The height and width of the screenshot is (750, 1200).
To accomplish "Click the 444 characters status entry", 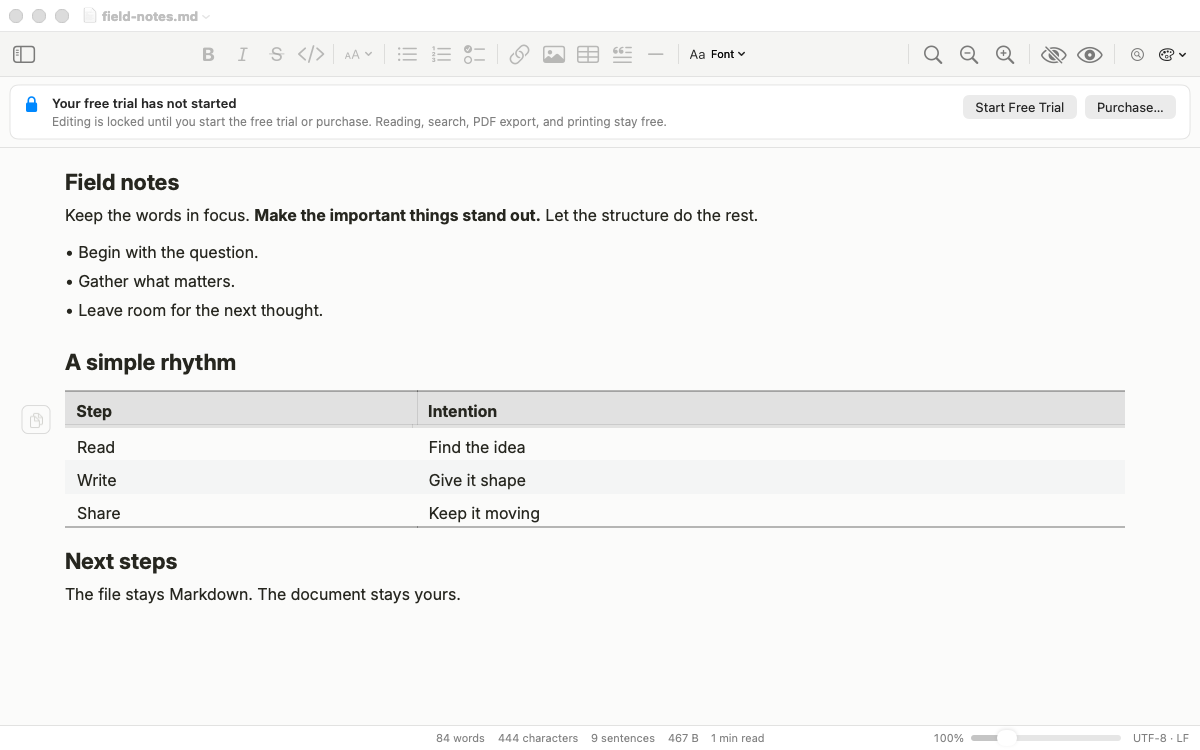I will pyautogui.click(x=538, y=738).
